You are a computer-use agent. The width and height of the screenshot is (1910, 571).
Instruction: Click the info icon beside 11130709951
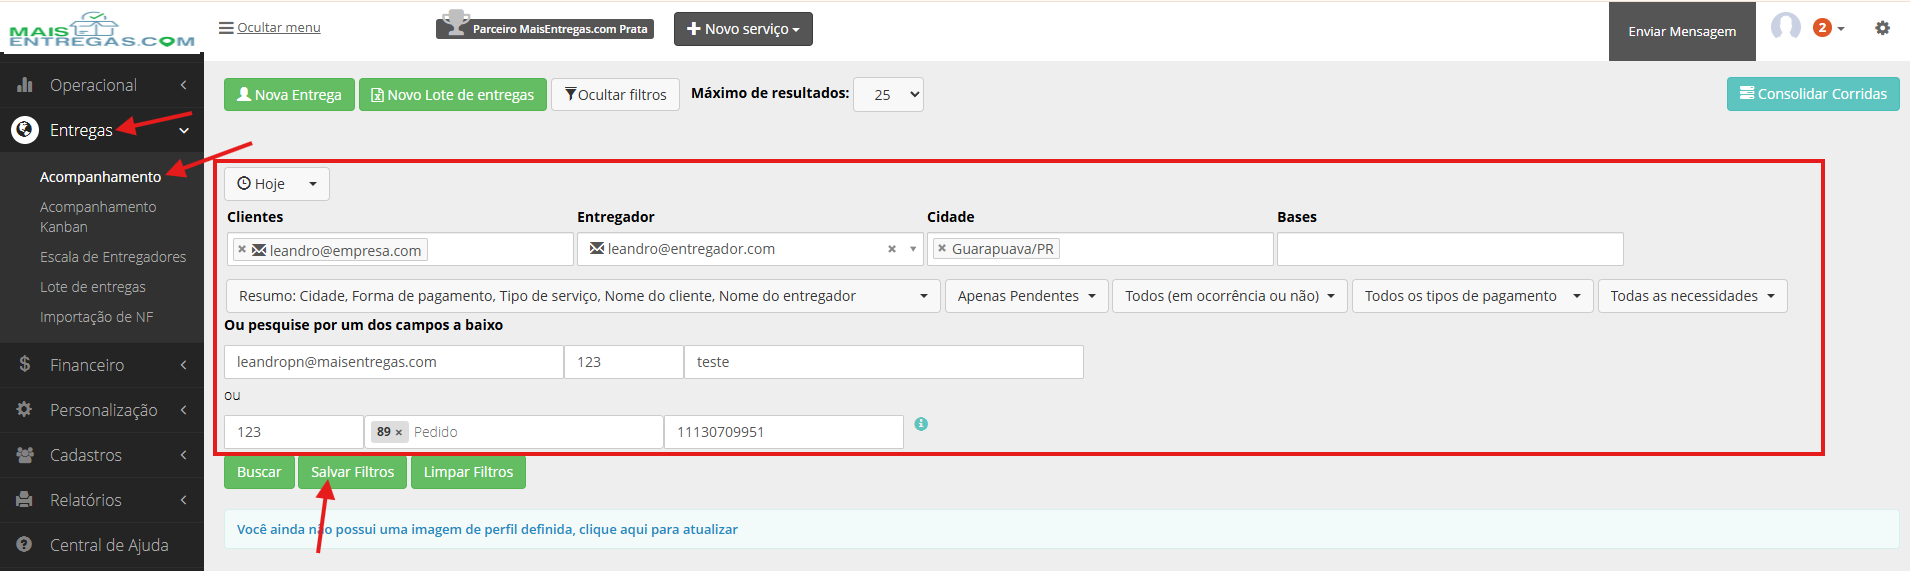921,424
